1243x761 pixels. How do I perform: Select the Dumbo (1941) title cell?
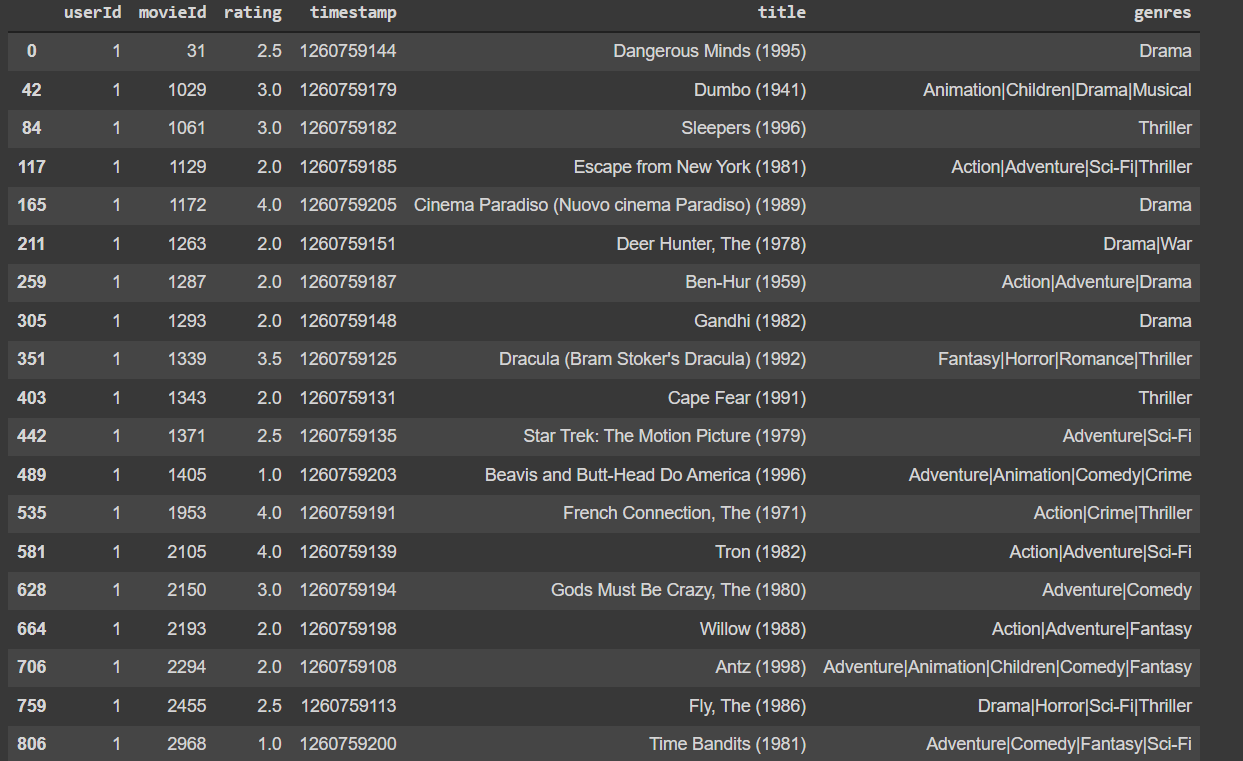click(750, 90)
